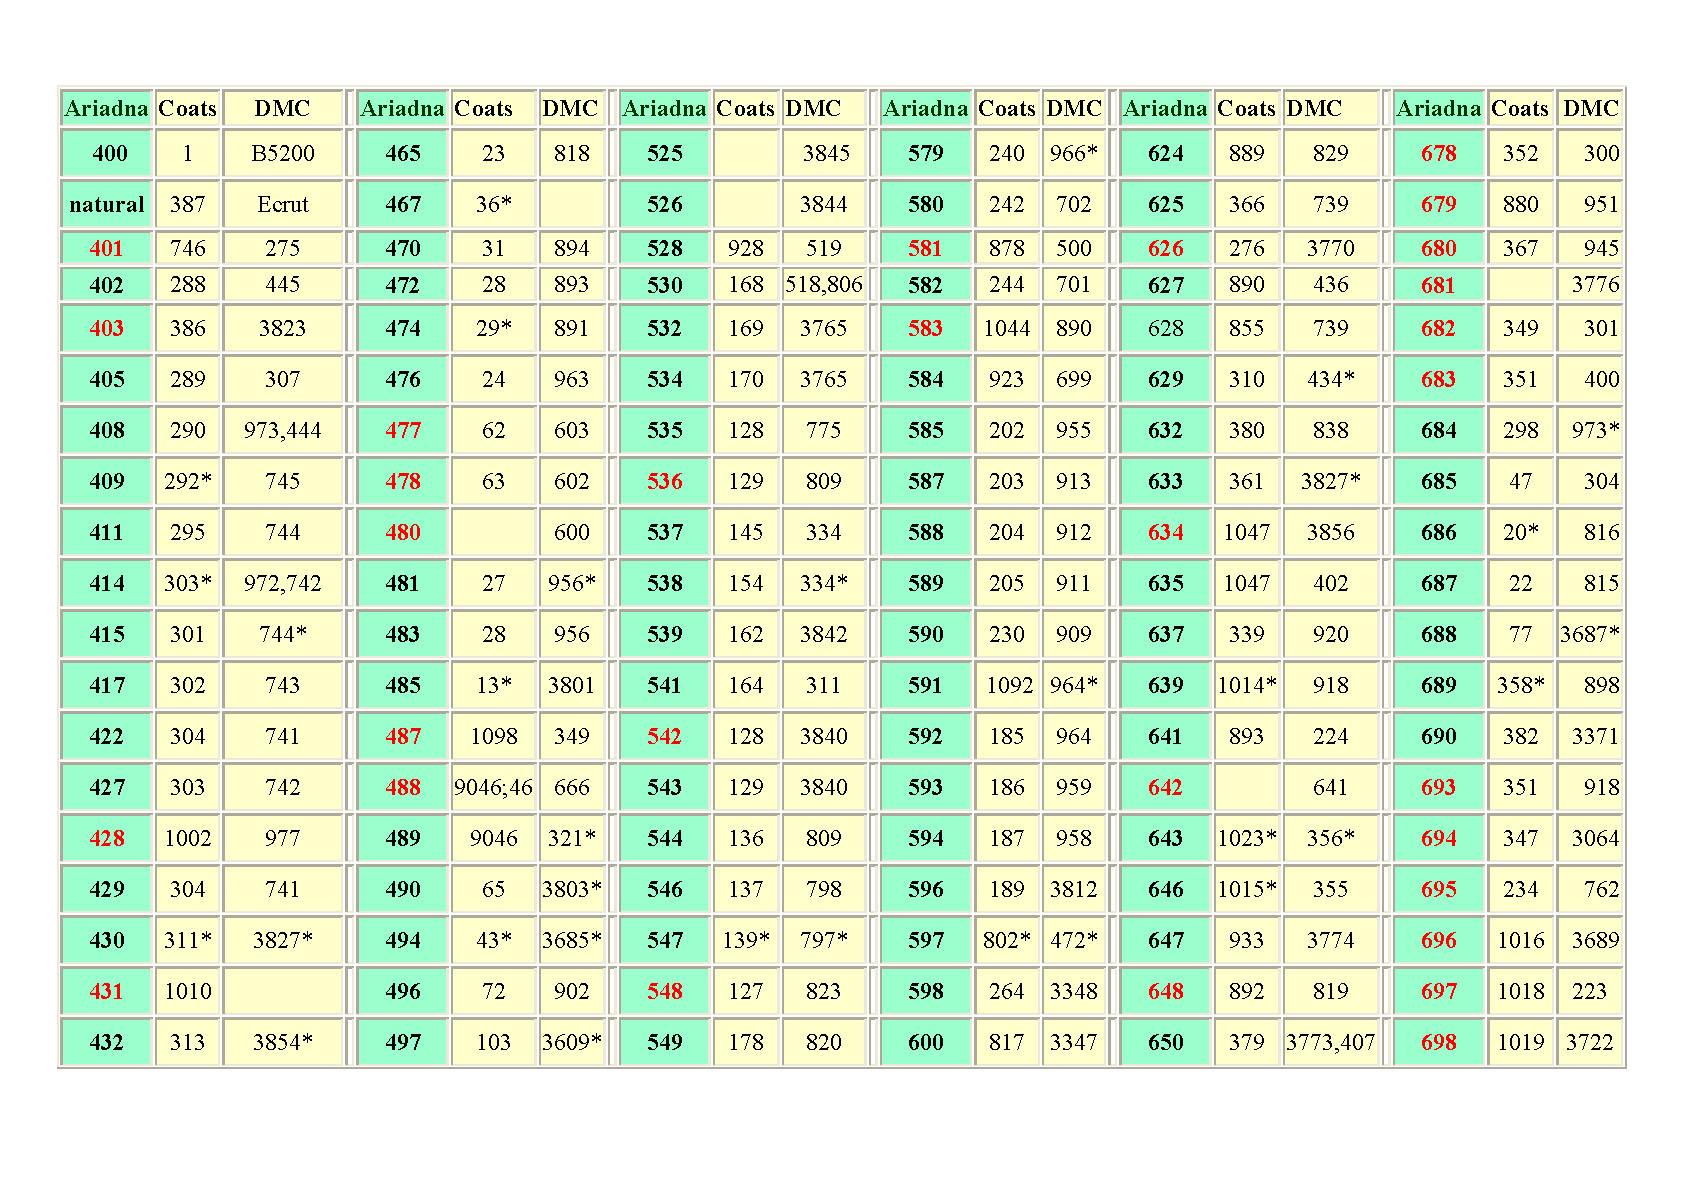This screenshot has height=1189, width=1684.
Task: Click the "3845" DMC cell
Action: point(824,154)
